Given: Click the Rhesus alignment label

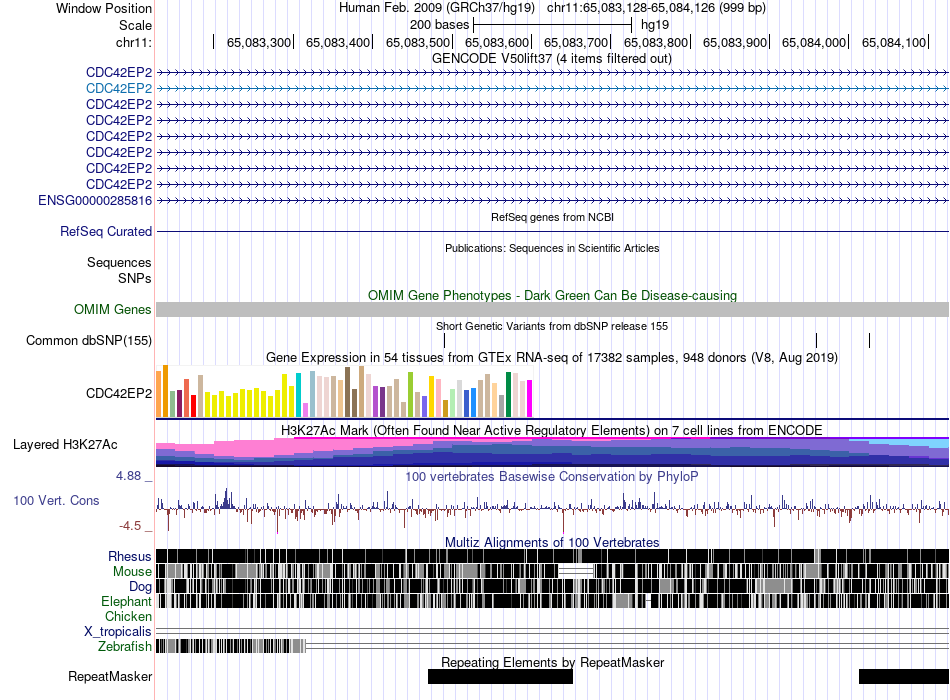Looking at the screenshot, I should pyautogui.click(x=130, y=556).
